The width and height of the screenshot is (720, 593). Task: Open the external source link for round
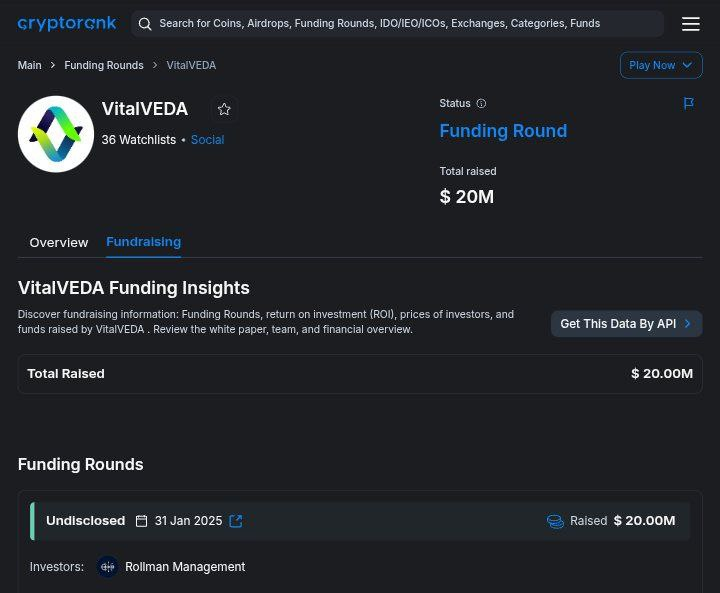click(x=236, y=521)
